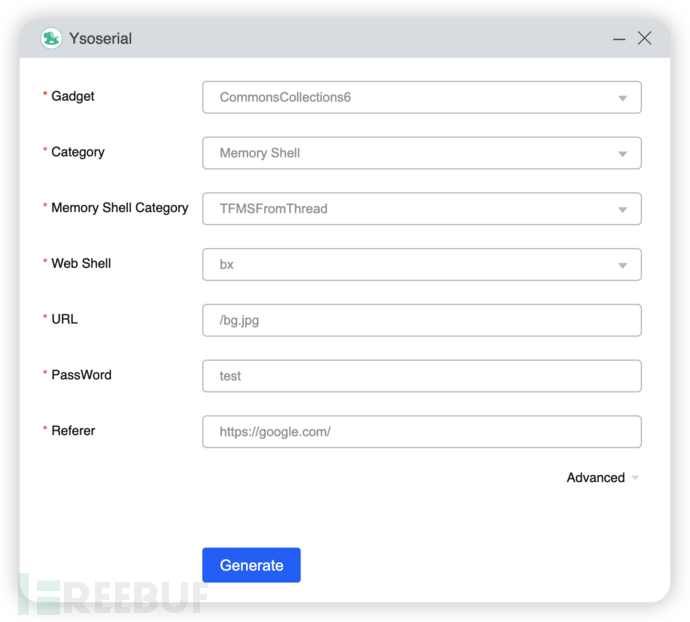Expand the Web Shell dropdown arrow

622,265
